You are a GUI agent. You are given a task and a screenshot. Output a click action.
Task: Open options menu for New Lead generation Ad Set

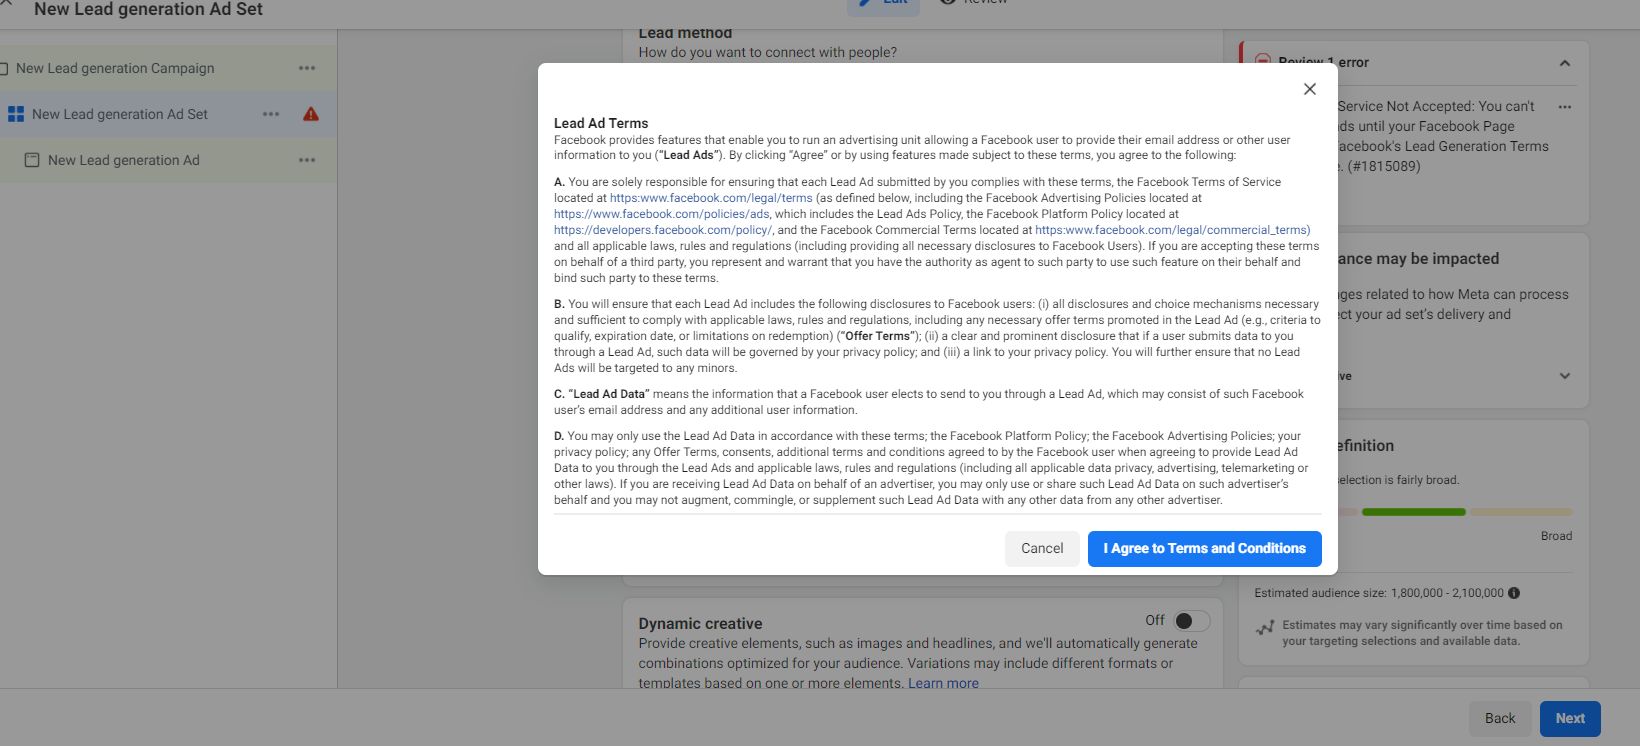pyautogui.click(x=271, y=114)
